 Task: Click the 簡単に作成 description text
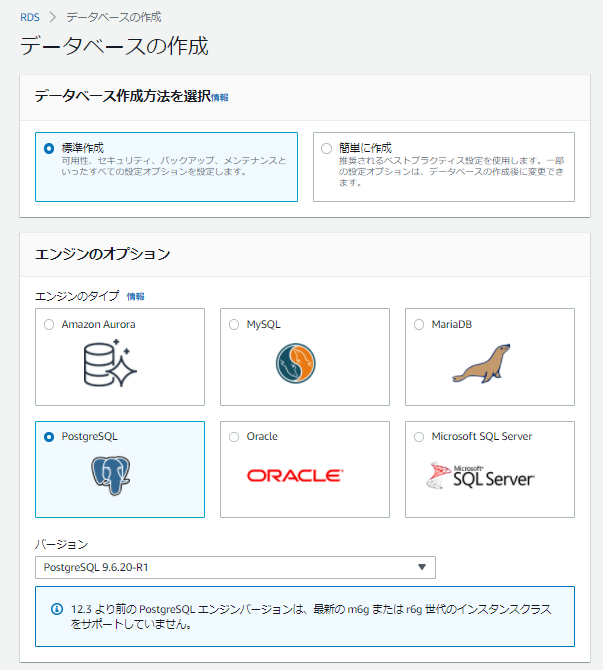tap(452, 171)
